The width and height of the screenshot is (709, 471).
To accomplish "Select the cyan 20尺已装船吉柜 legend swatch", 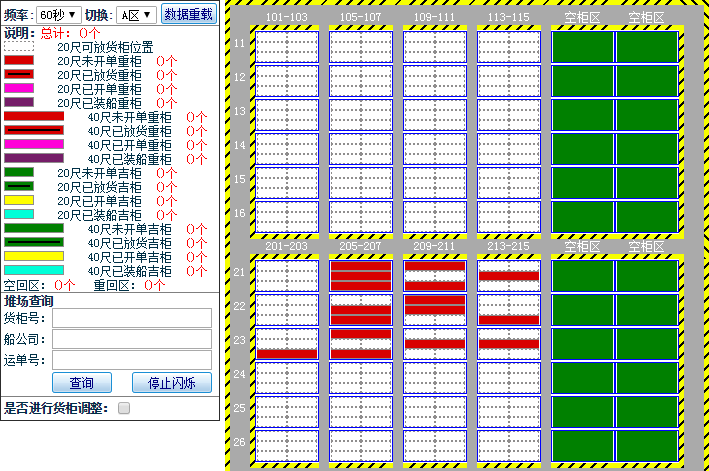I will [19, 214].
